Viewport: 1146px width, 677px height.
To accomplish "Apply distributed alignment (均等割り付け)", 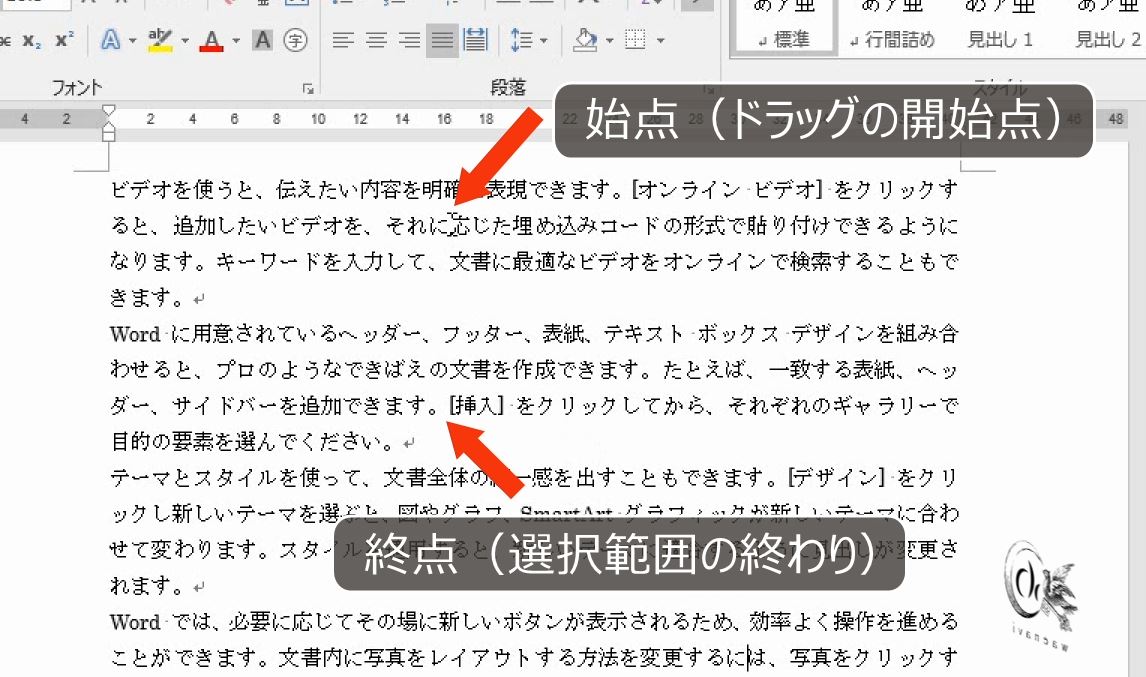I will tap(475, 40).
